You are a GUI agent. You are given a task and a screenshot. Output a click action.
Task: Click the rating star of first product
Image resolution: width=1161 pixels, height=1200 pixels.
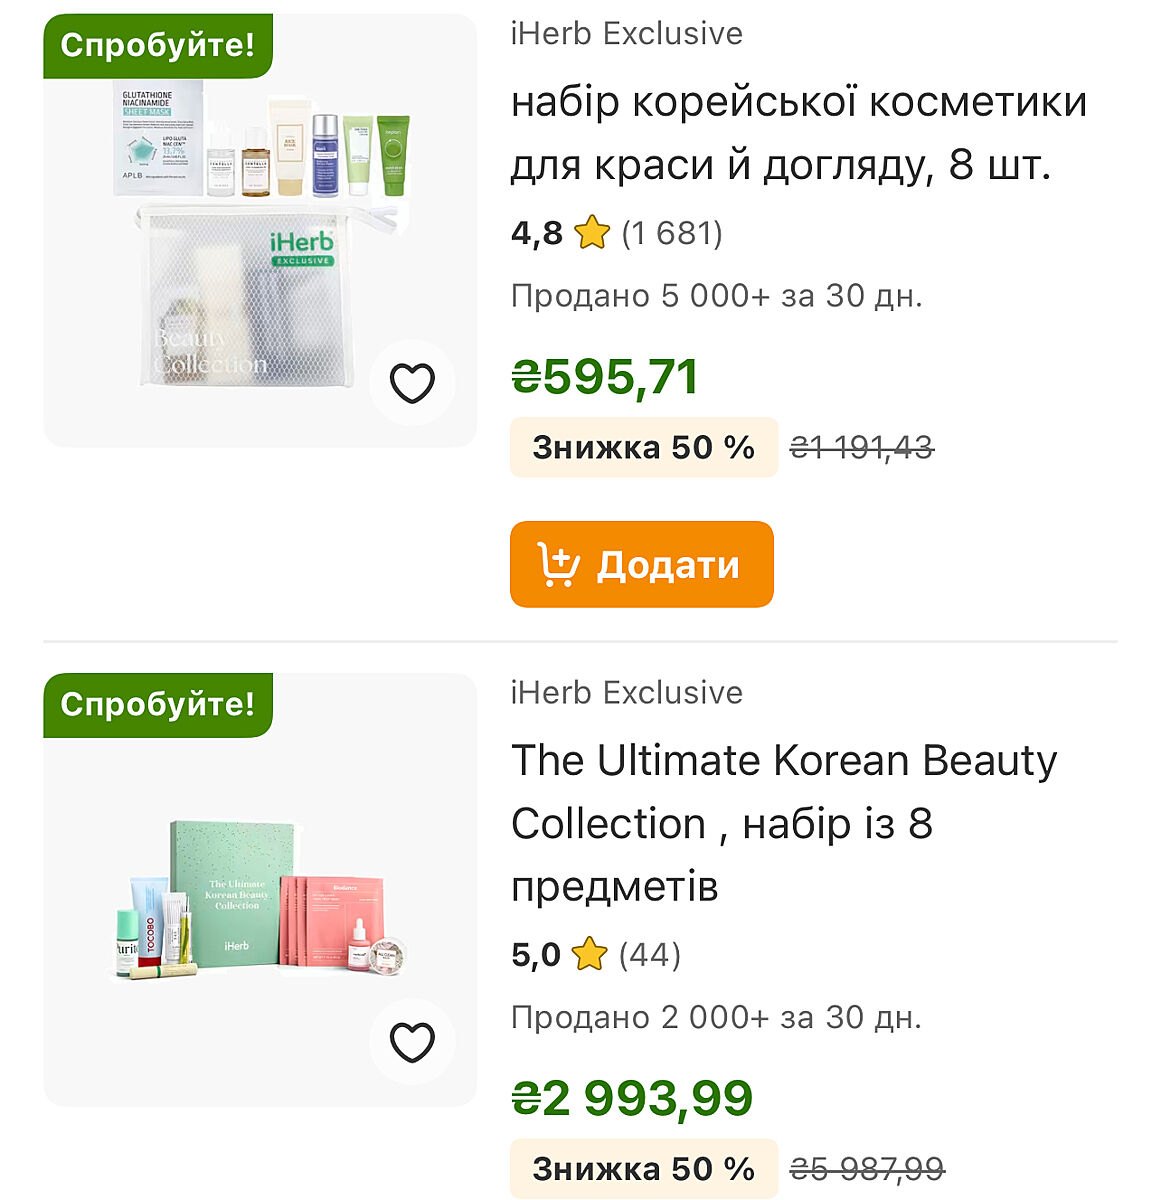[x=592, y=233]
